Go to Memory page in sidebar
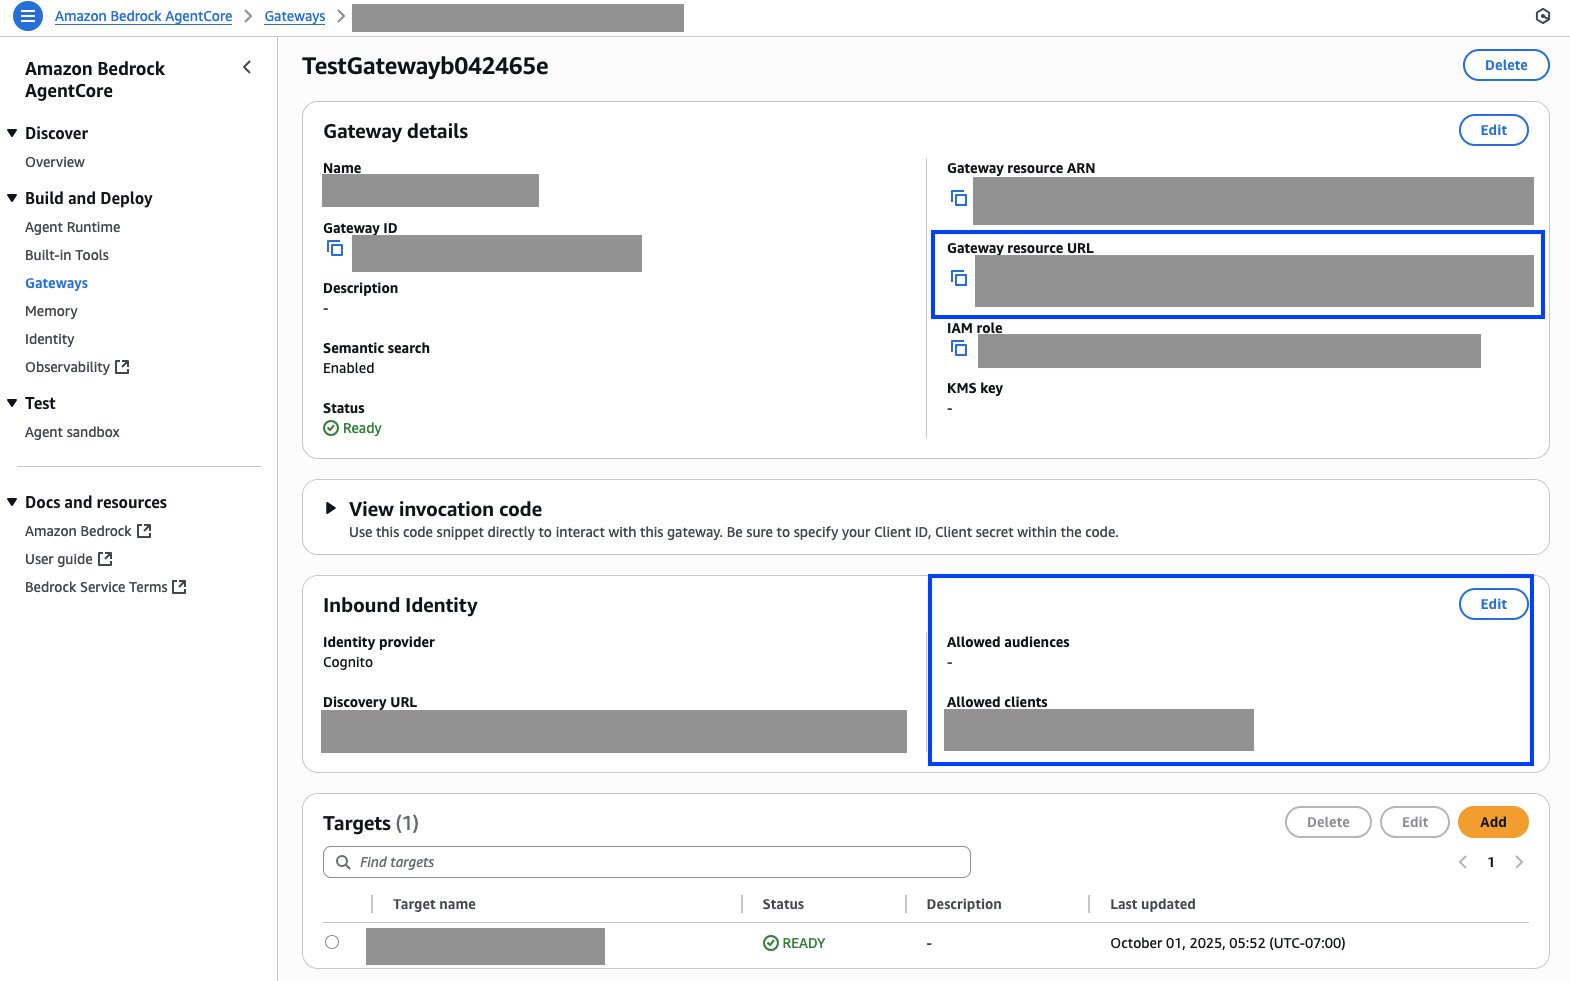This screenshot has width=1570, height=981. pyautogui.click(x=51, y=311)
